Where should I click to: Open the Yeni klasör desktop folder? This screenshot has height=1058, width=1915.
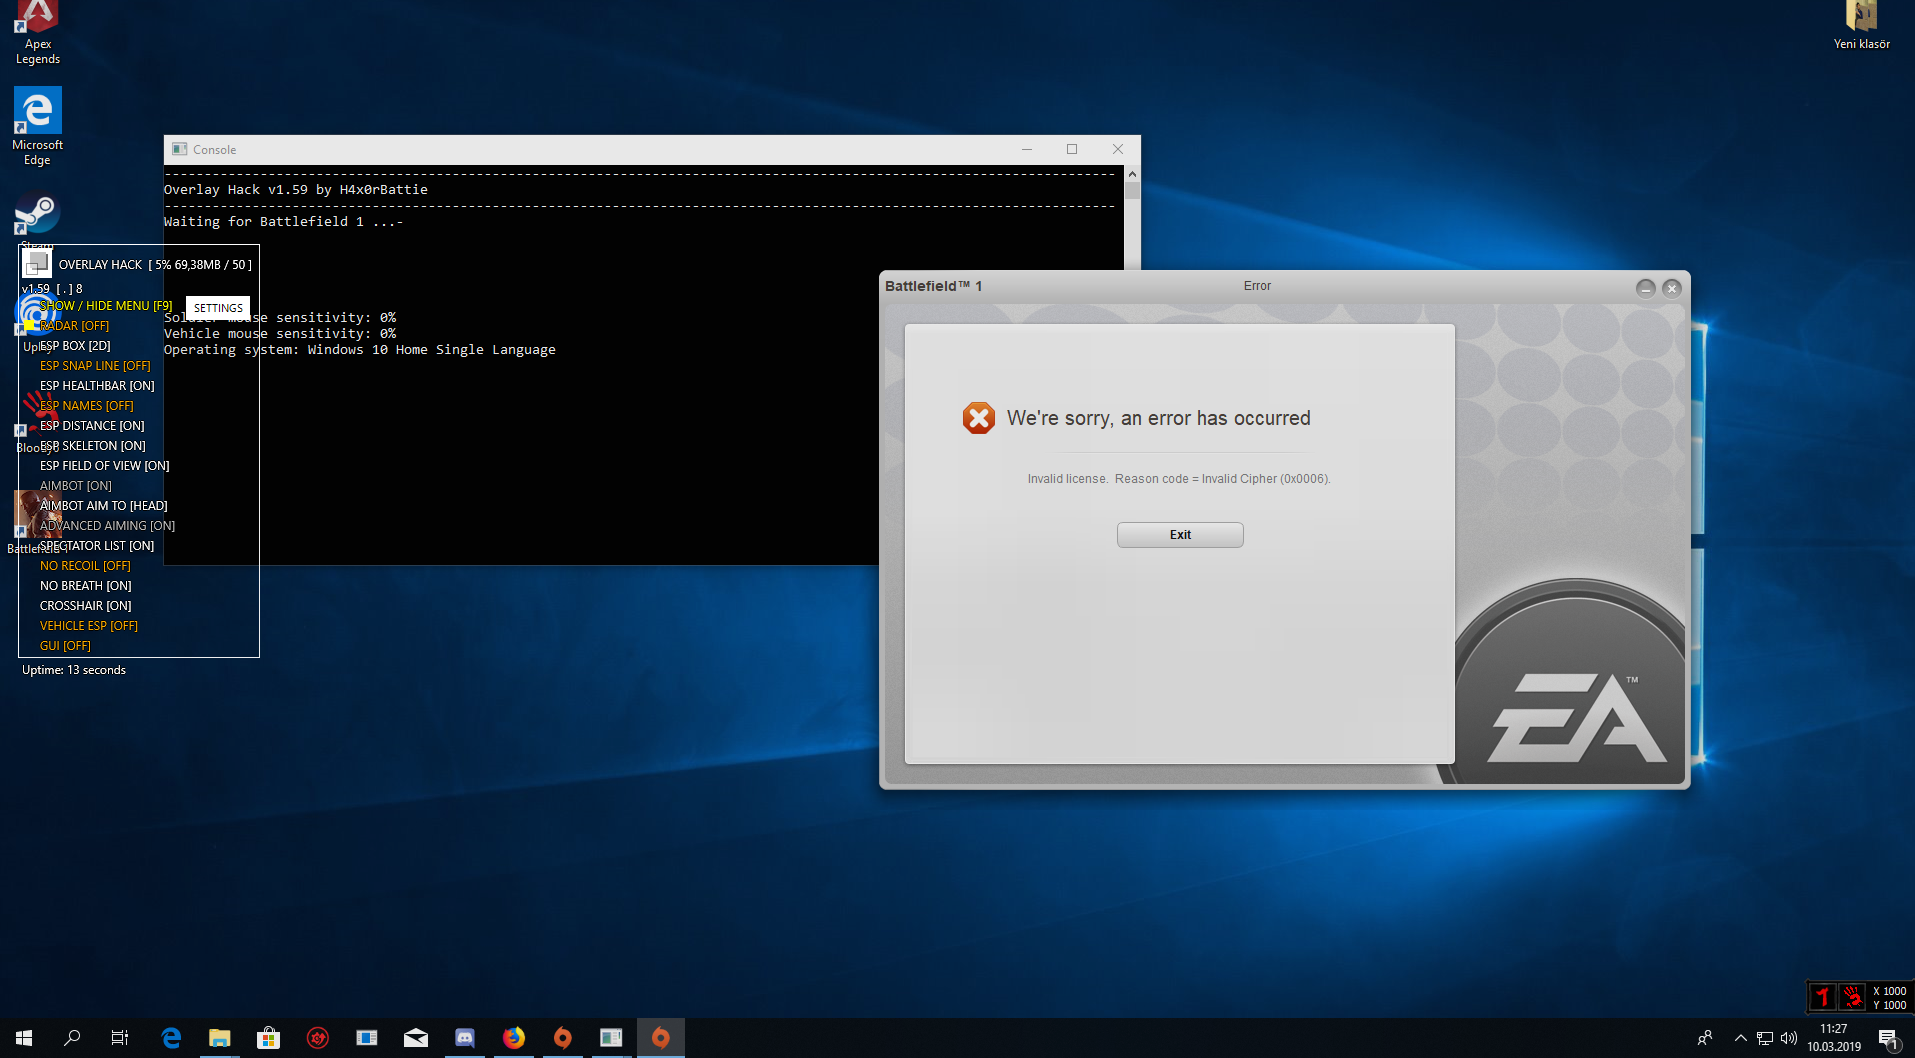1861,26
